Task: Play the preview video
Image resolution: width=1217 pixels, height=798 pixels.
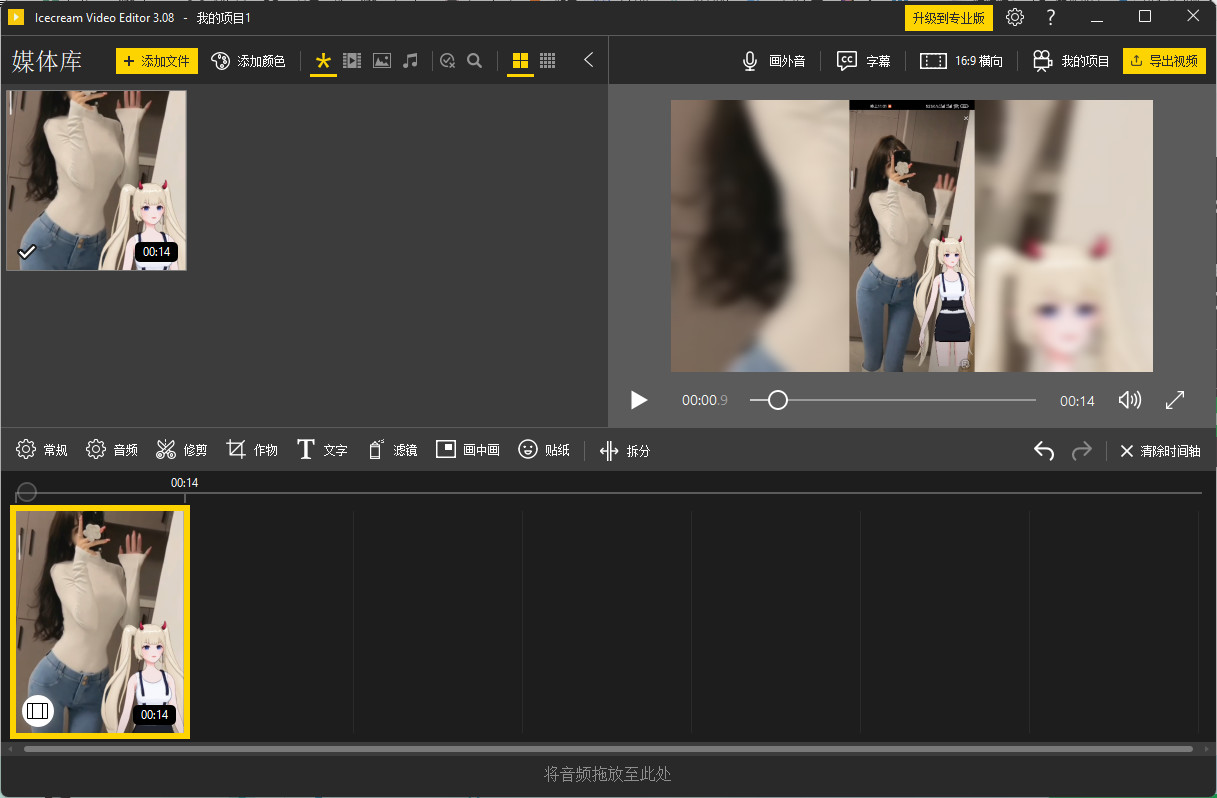Action: [x=639, y=400]
